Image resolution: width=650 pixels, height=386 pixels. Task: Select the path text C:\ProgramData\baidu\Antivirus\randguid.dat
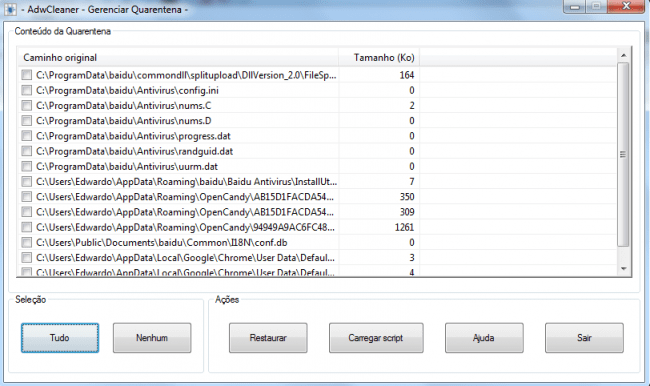point(134,151)
